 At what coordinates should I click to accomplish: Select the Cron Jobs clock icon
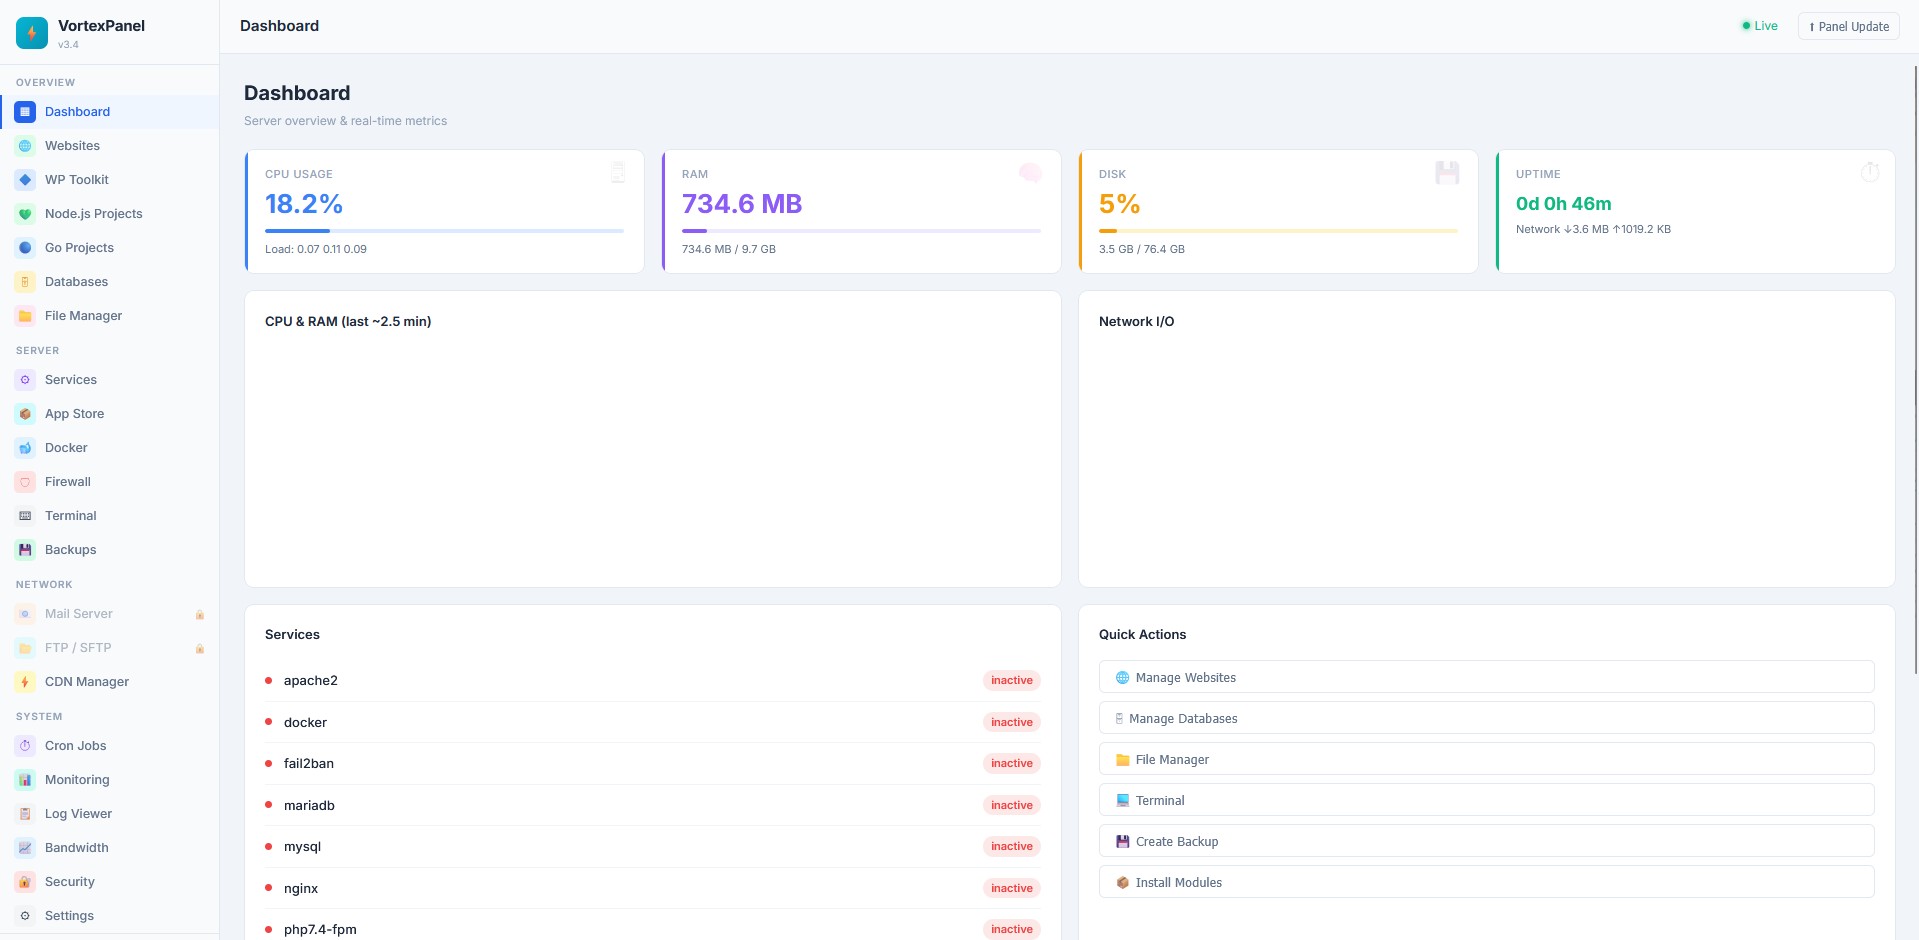26,746
